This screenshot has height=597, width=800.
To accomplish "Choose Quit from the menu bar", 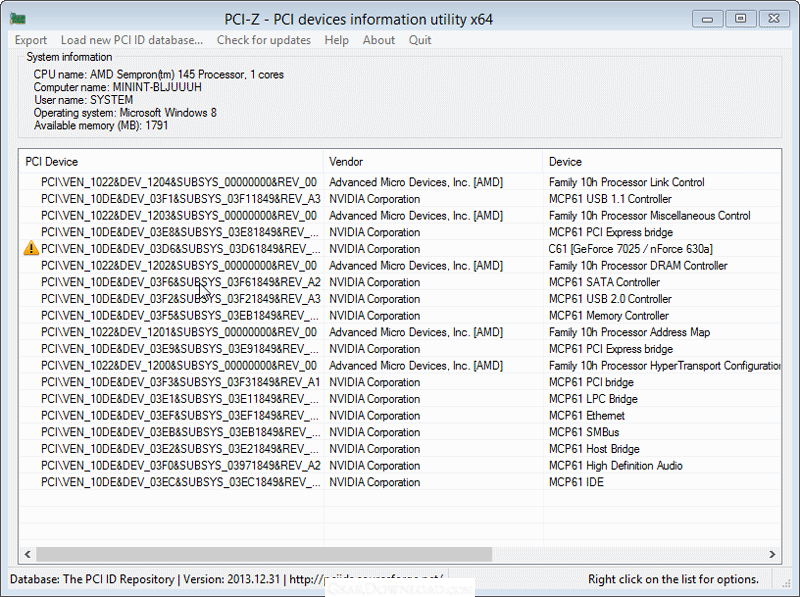I will point(420,40).
